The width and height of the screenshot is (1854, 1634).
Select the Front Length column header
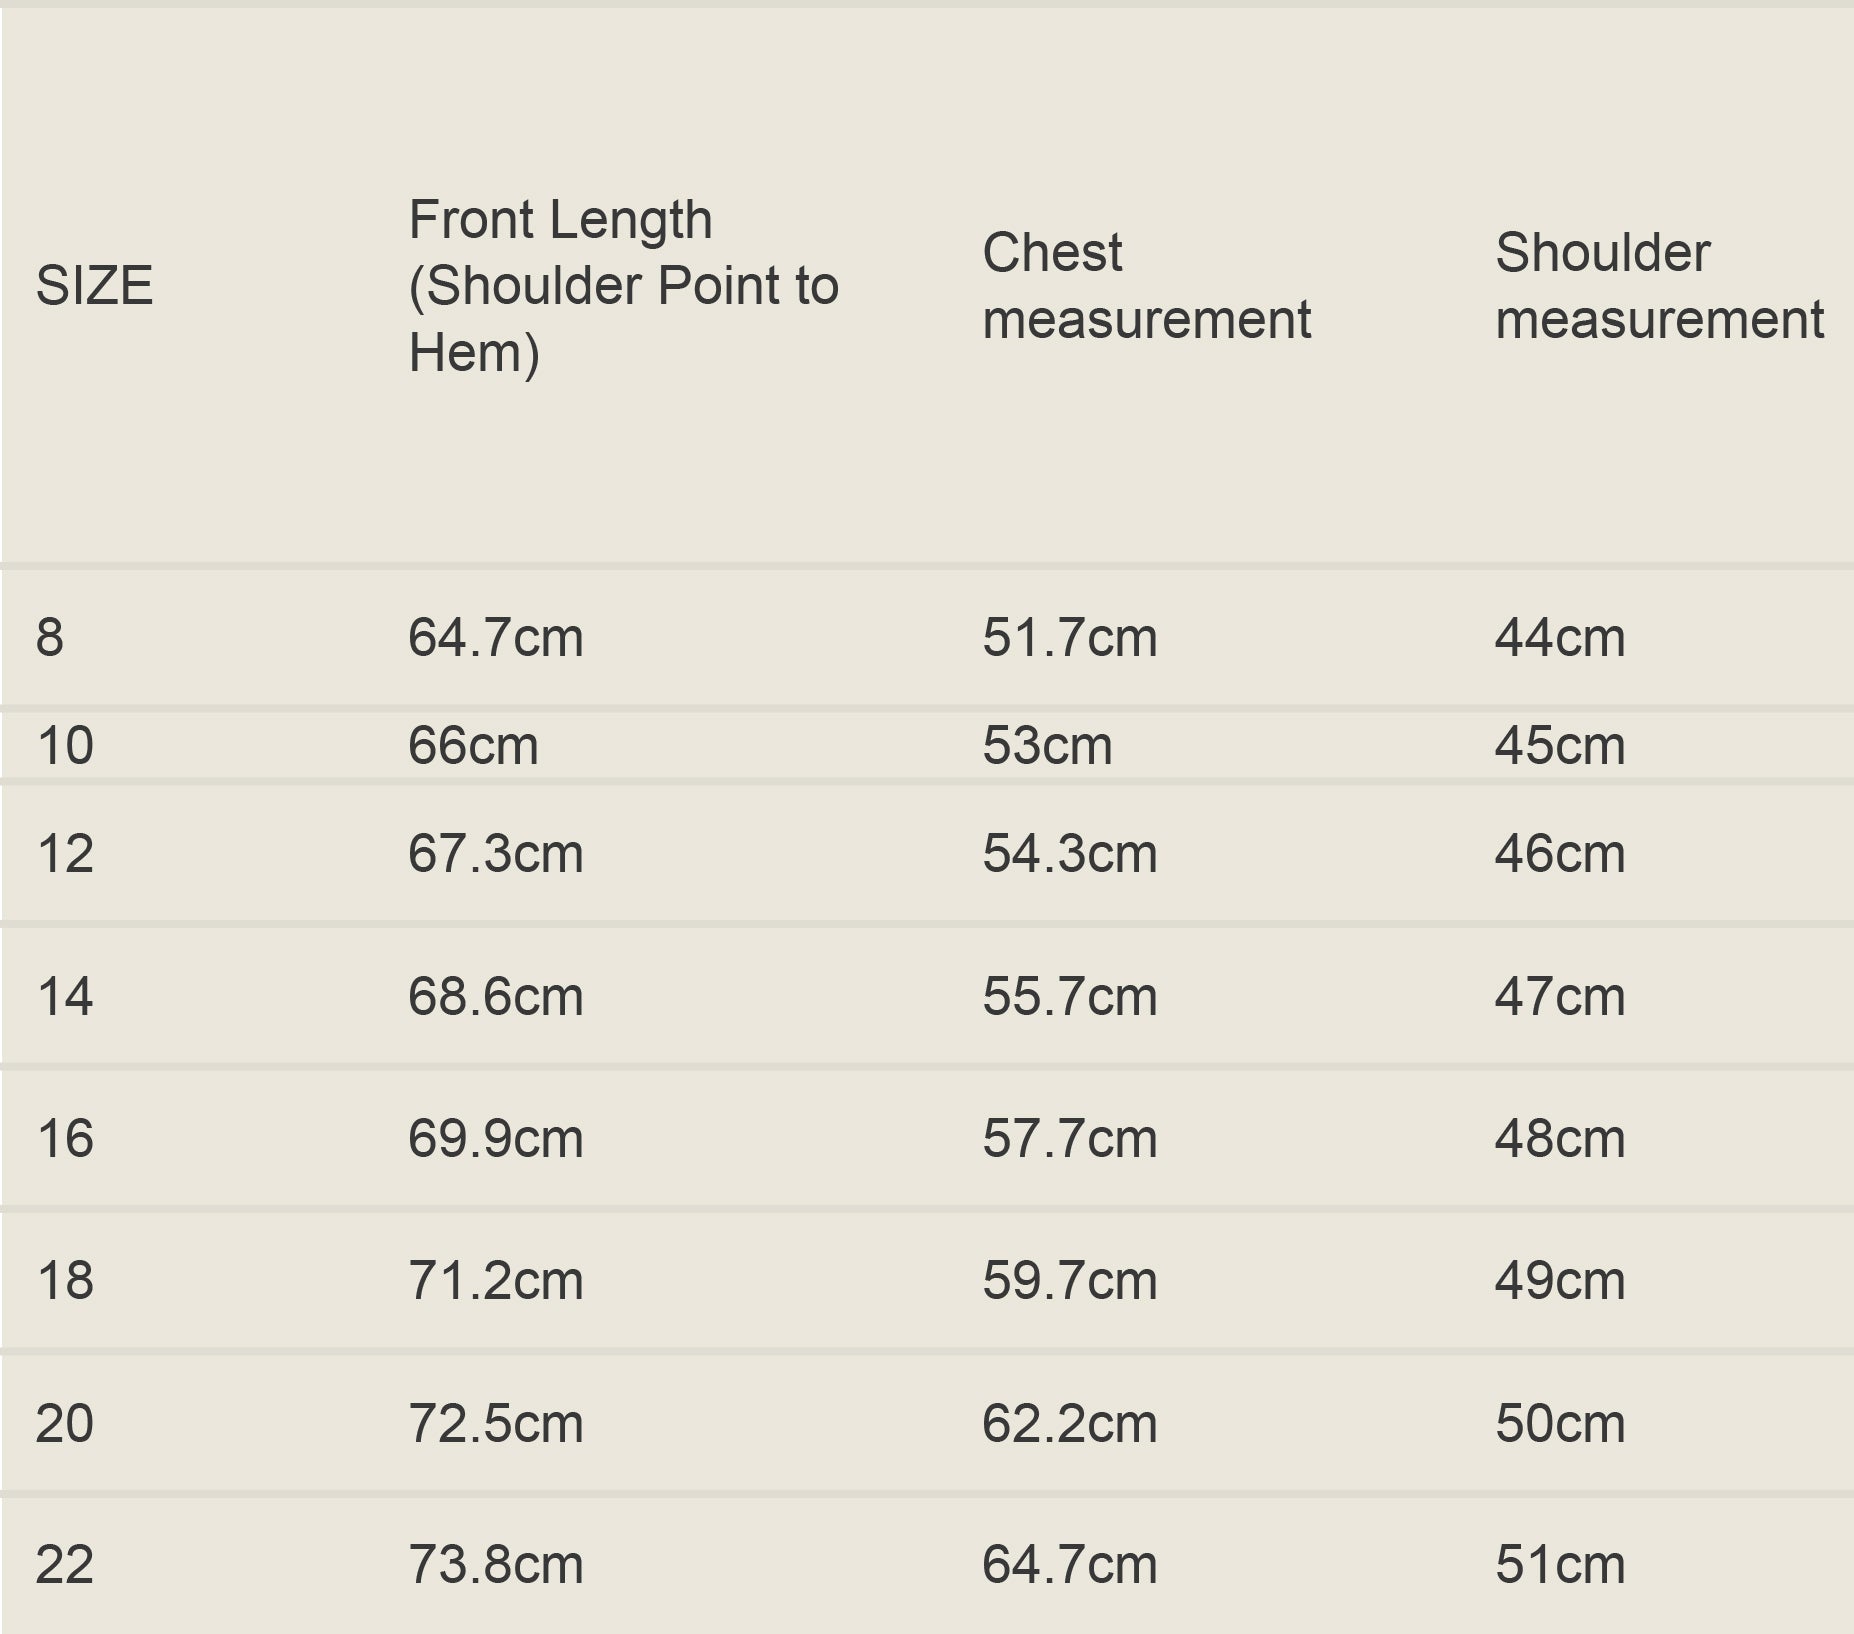[624, 286]
